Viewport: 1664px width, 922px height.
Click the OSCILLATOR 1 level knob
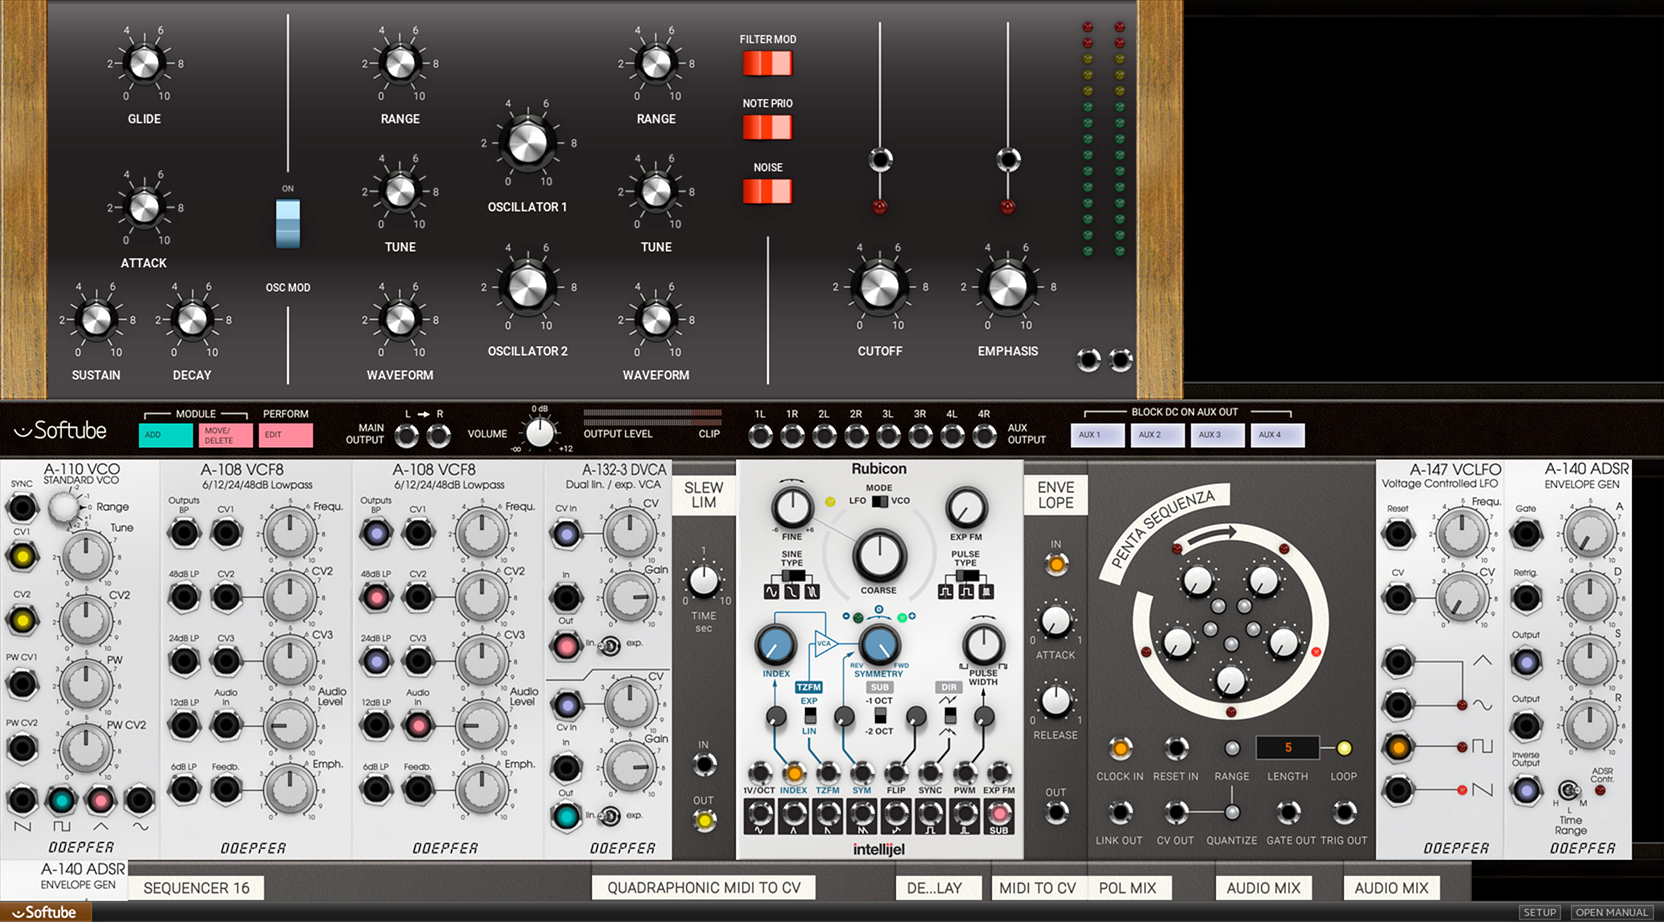pyautogui.click(x=528, y=143)
